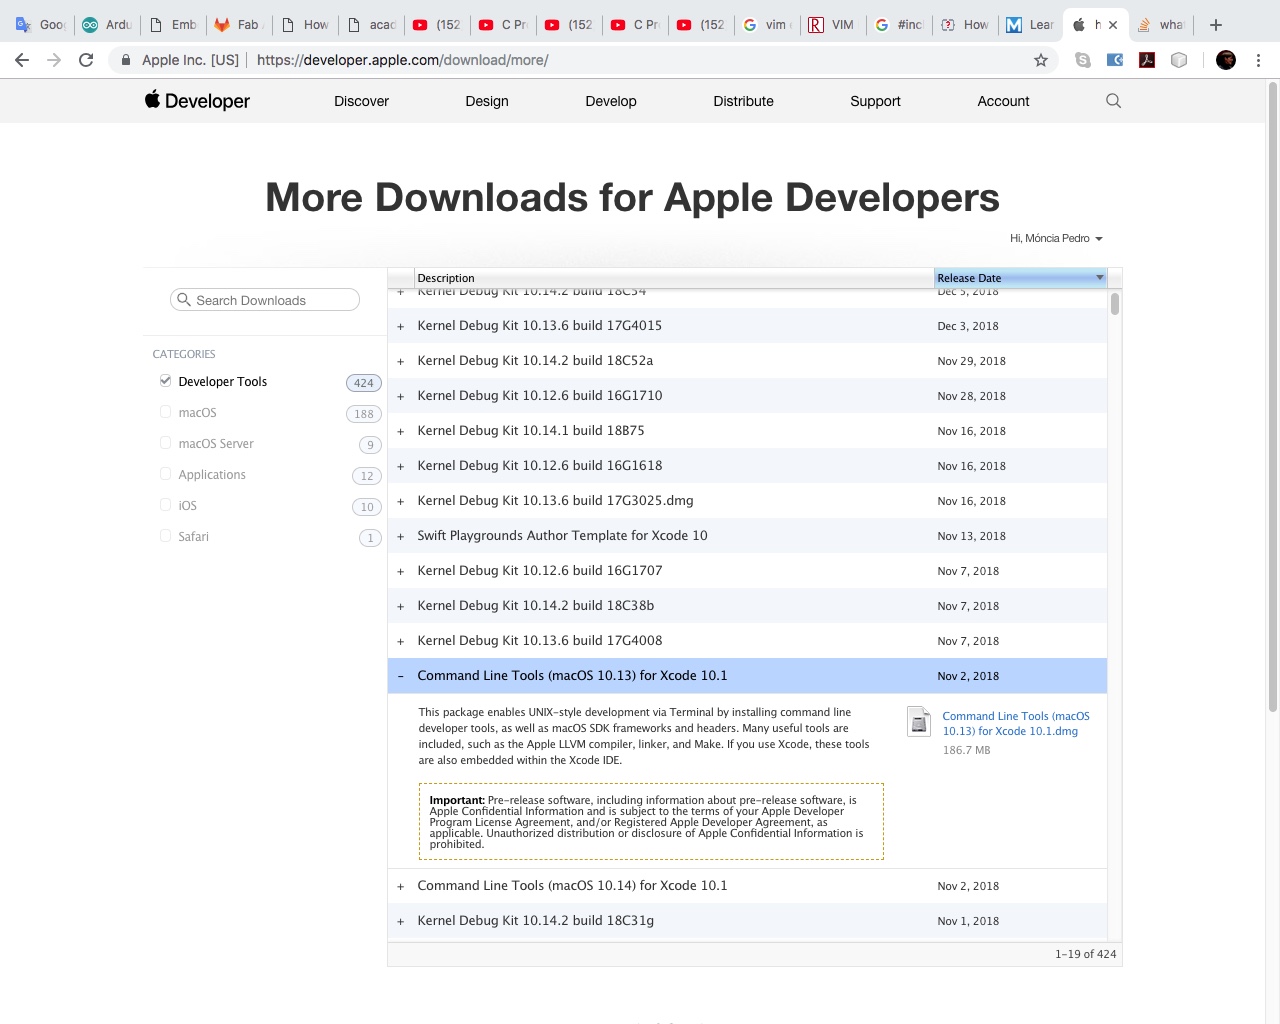
Task: Click the browser back arrow
Action: click(22, 60)
